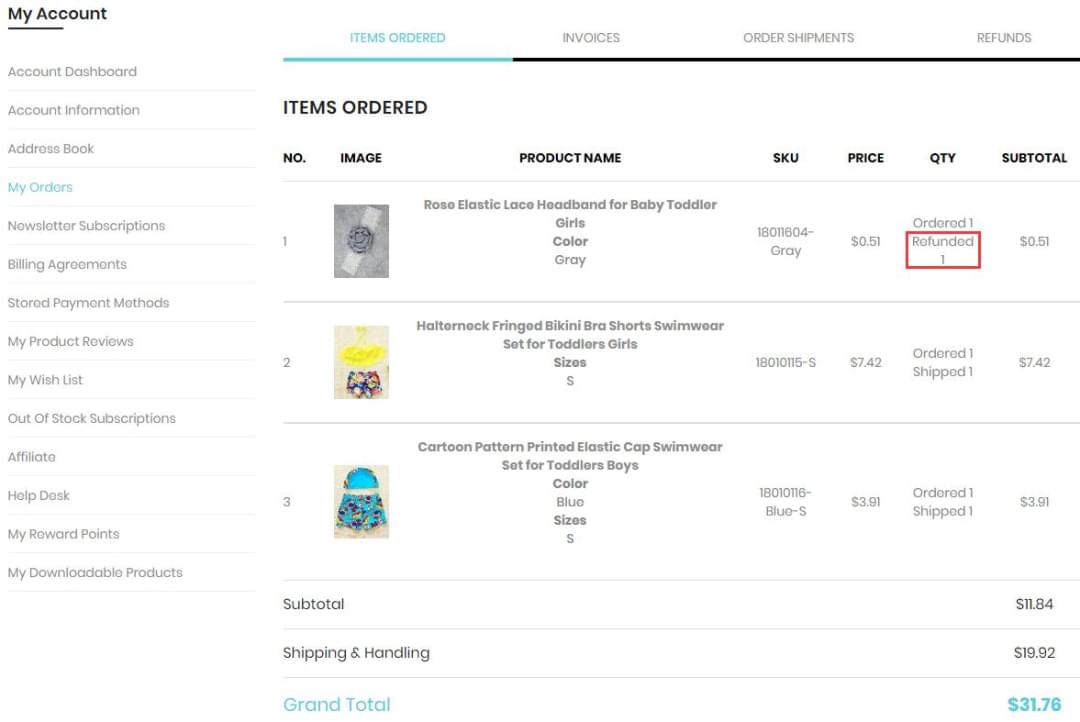Select the Items Ordered tab
The height and width of the screenshot is (722, 1080).
click(397, 38)
